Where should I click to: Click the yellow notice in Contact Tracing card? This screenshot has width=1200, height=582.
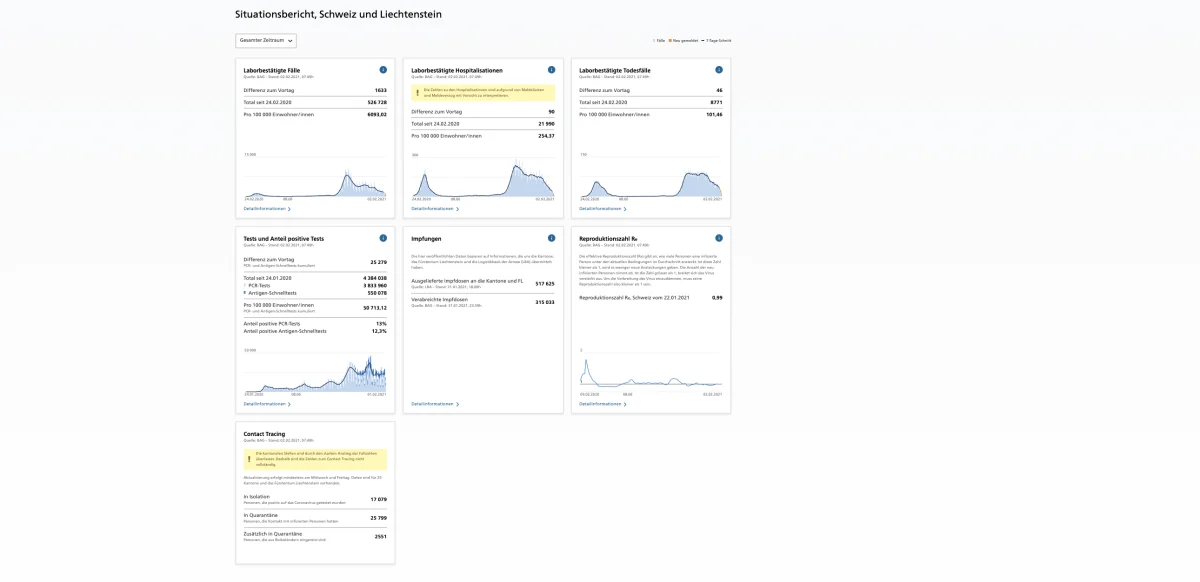[x=315, y=459]
